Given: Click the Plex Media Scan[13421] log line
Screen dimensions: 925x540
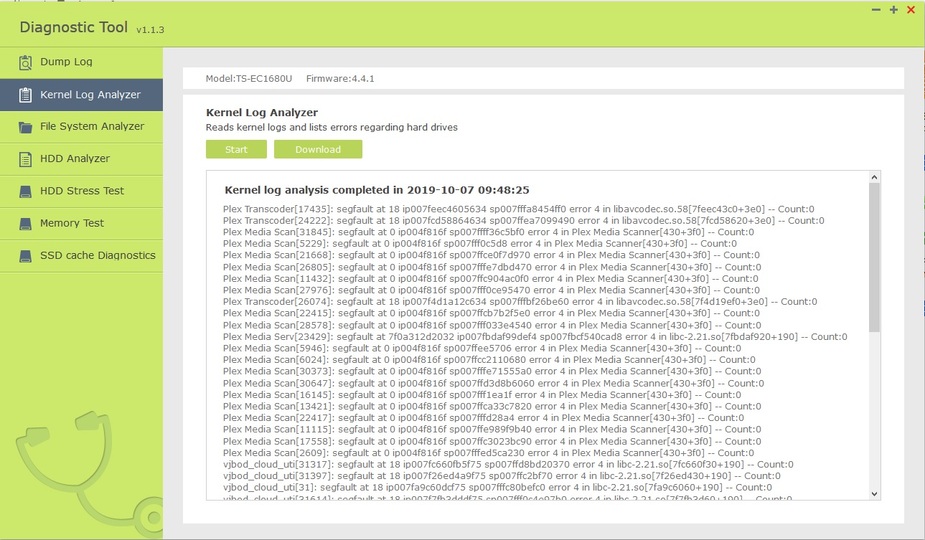Looking at the screenshot, I should [492, 407].
